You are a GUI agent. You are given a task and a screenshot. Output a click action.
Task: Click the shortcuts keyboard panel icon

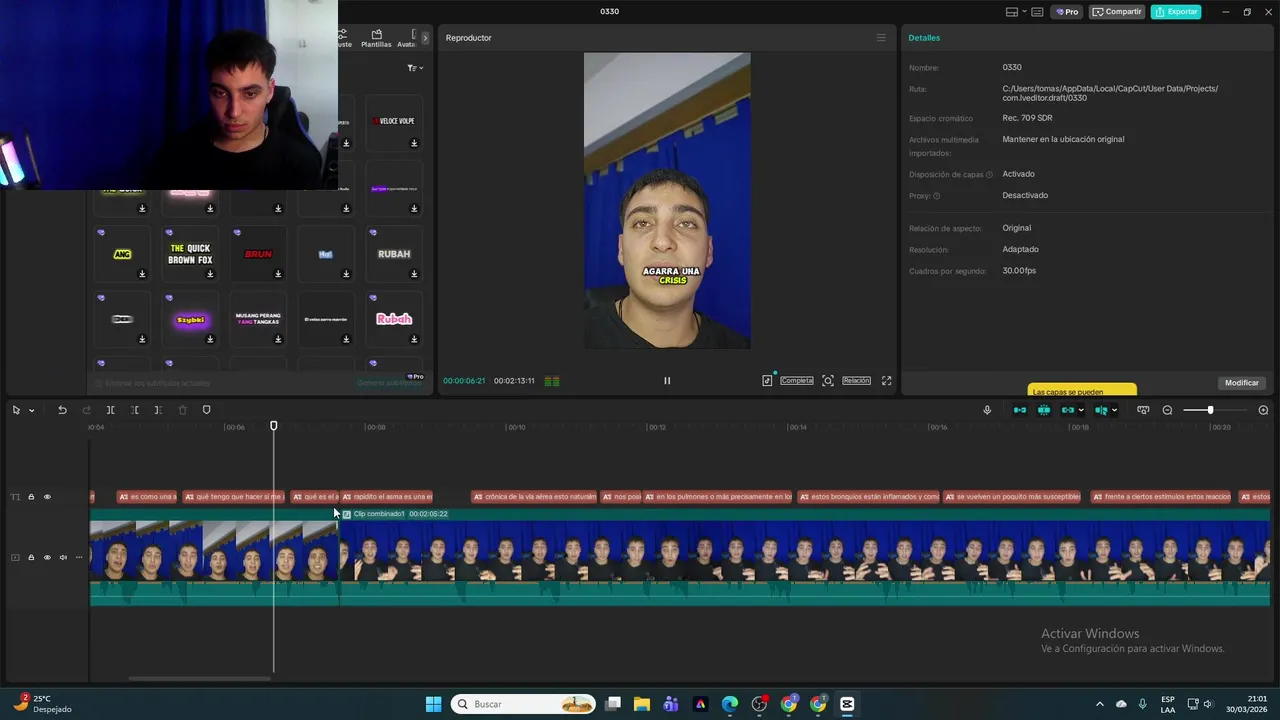tap(1037, 12)
